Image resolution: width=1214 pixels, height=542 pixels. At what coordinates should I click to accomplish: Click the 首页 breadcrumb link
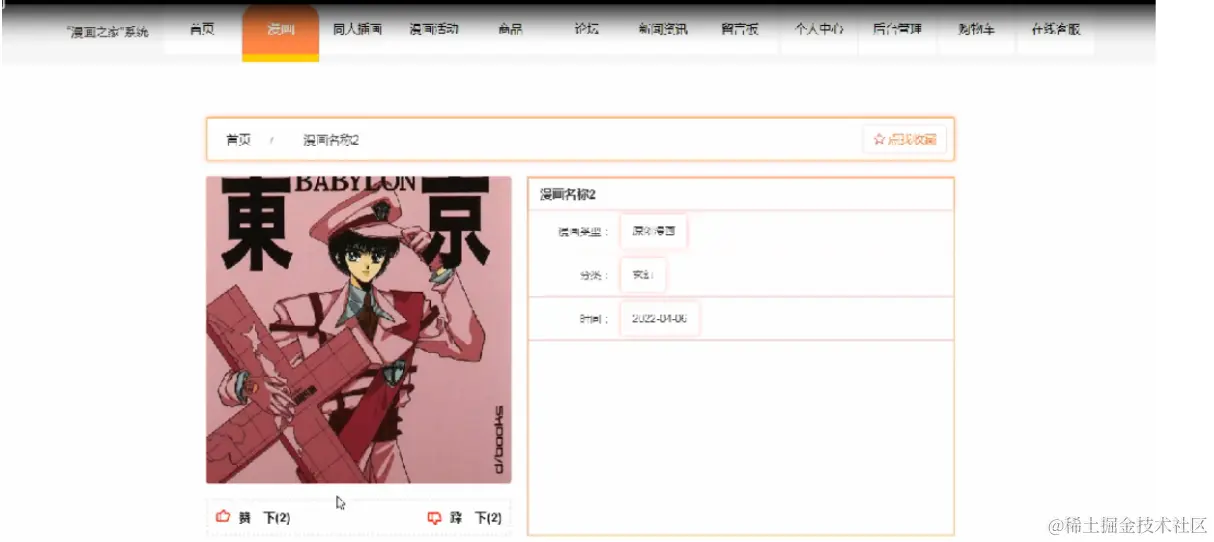point(238,140)
